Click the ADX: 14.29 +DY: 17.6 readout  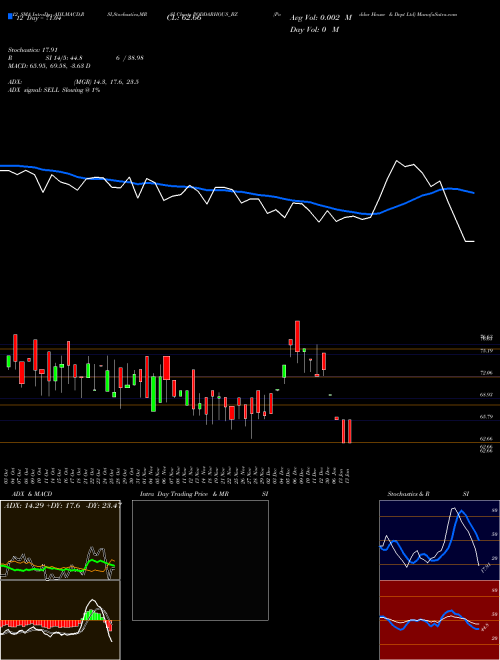pyautogui.click(x=63, y=505)
